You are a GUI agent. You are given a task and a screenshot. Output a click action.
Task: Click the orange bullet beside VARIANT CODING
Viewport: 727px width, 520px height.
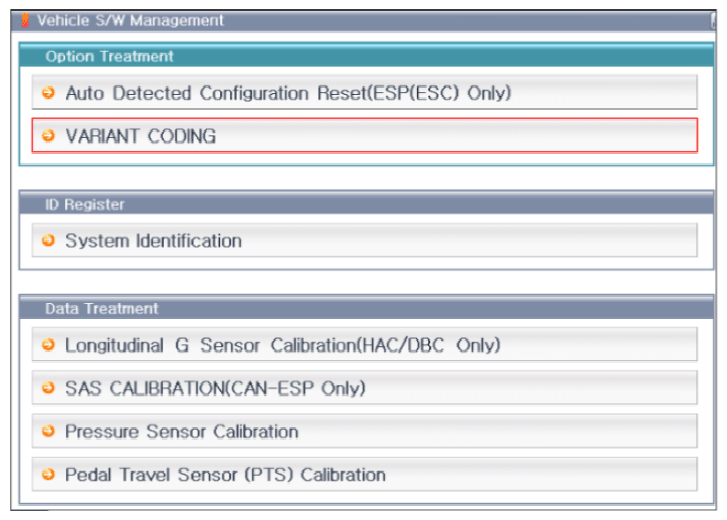coord(48,136)
